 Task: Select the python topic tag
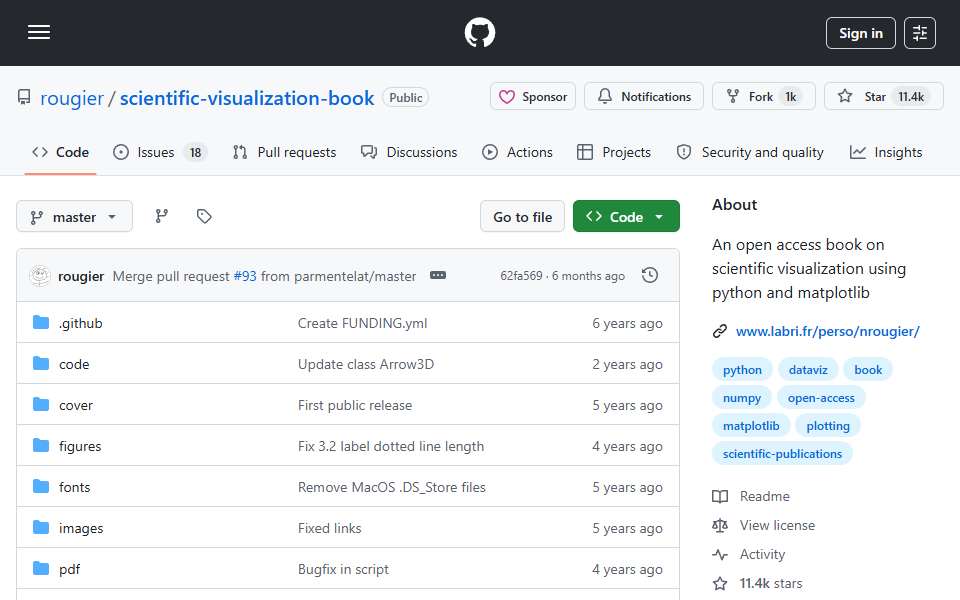coord(742,370)
